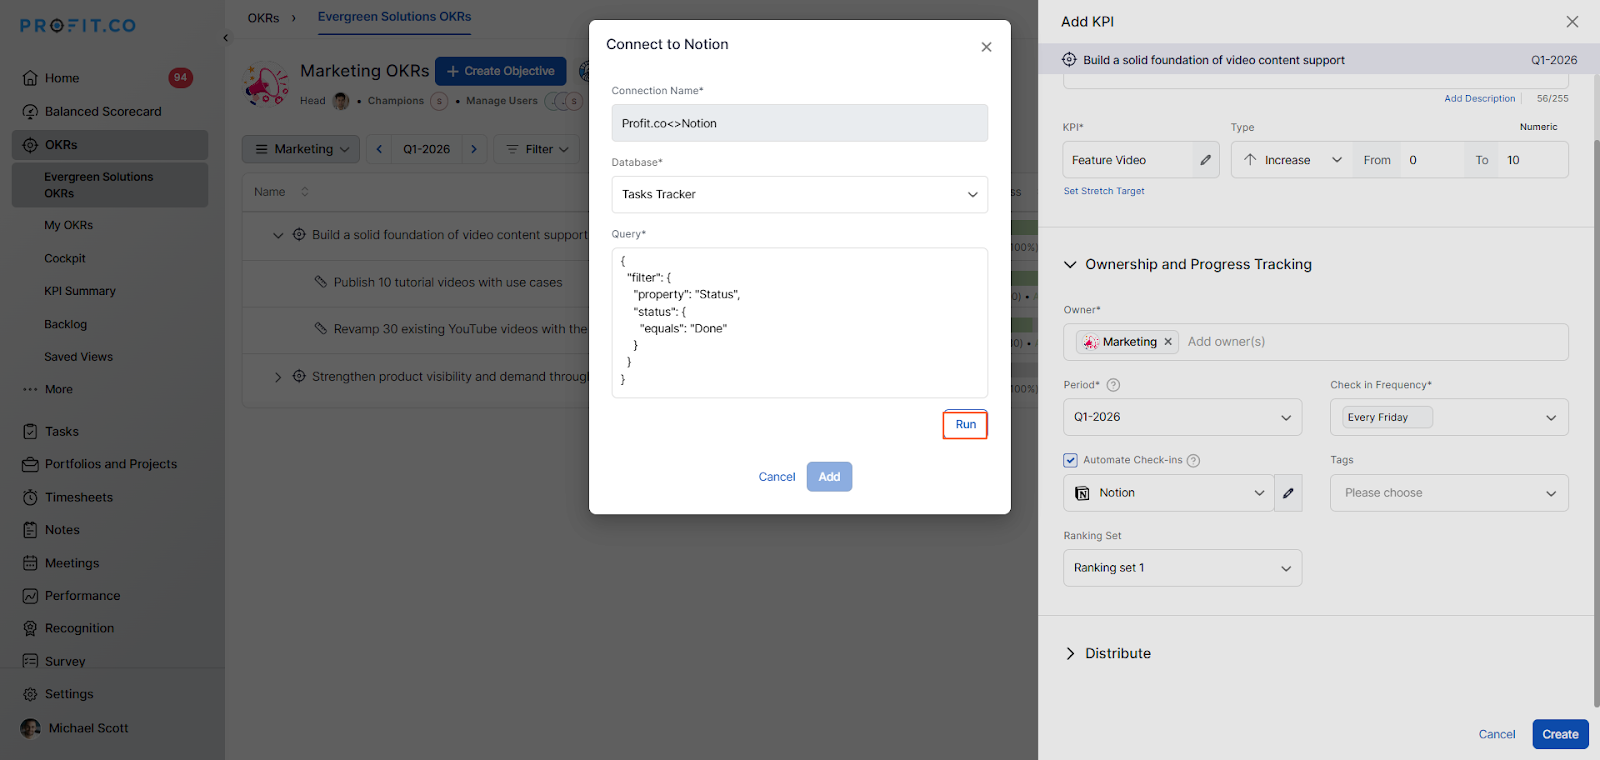Click the Recognition sidebar icon

click(x=30, y=629)
